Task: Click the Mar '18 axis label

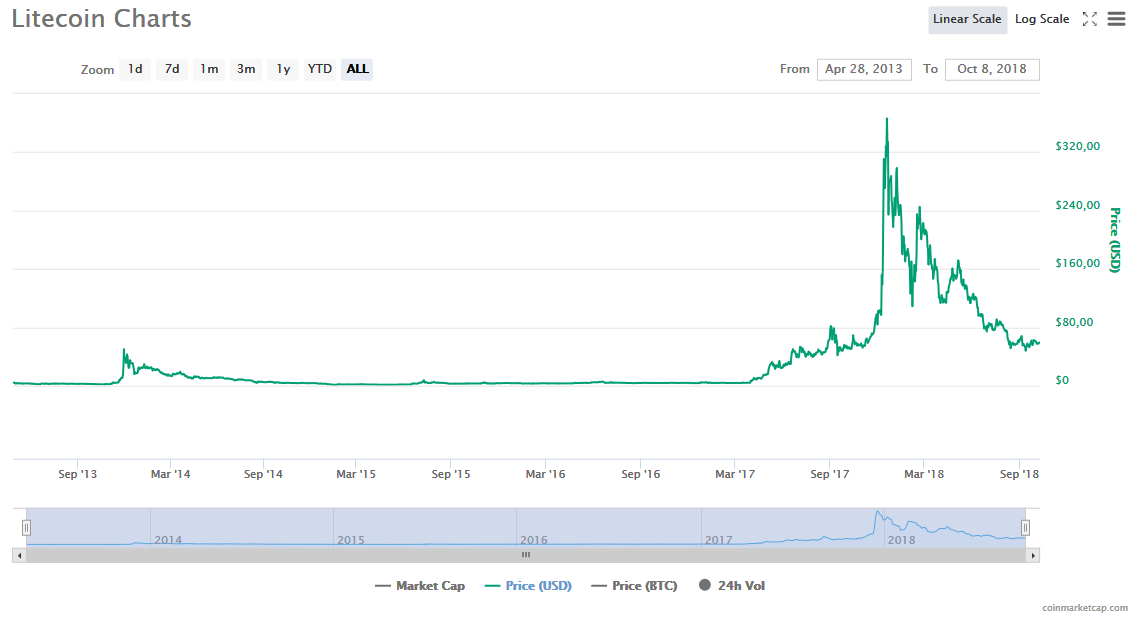Action: pyautogui.click(x=924, y=474)
